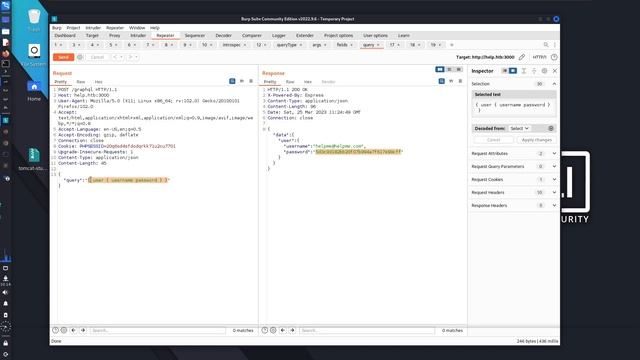Open the send options gear icon
640x360 pixels.
80,57
